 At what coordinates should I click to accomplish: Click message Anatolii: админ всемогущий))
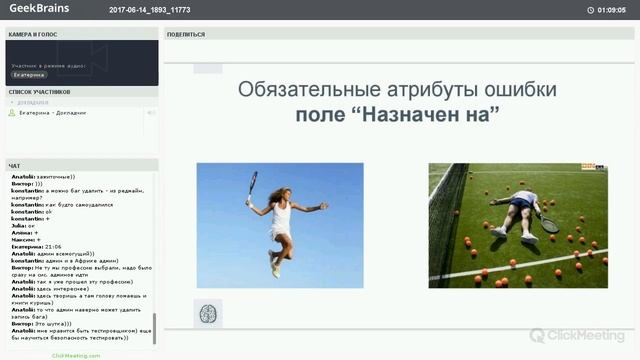[53, 253]
